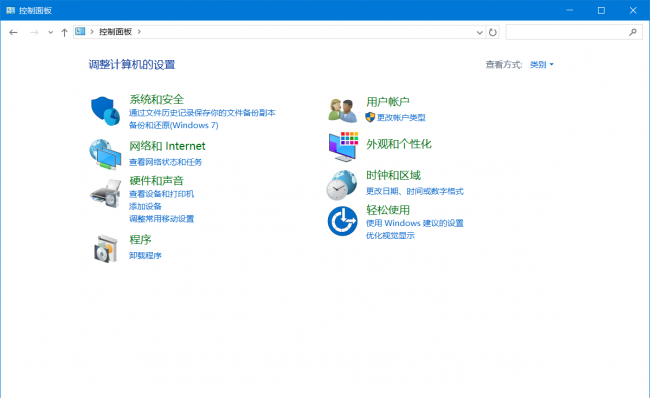Open the 轻松使用 ease of access icon
The height and width of the screenshot is (398, 650).
342,221
